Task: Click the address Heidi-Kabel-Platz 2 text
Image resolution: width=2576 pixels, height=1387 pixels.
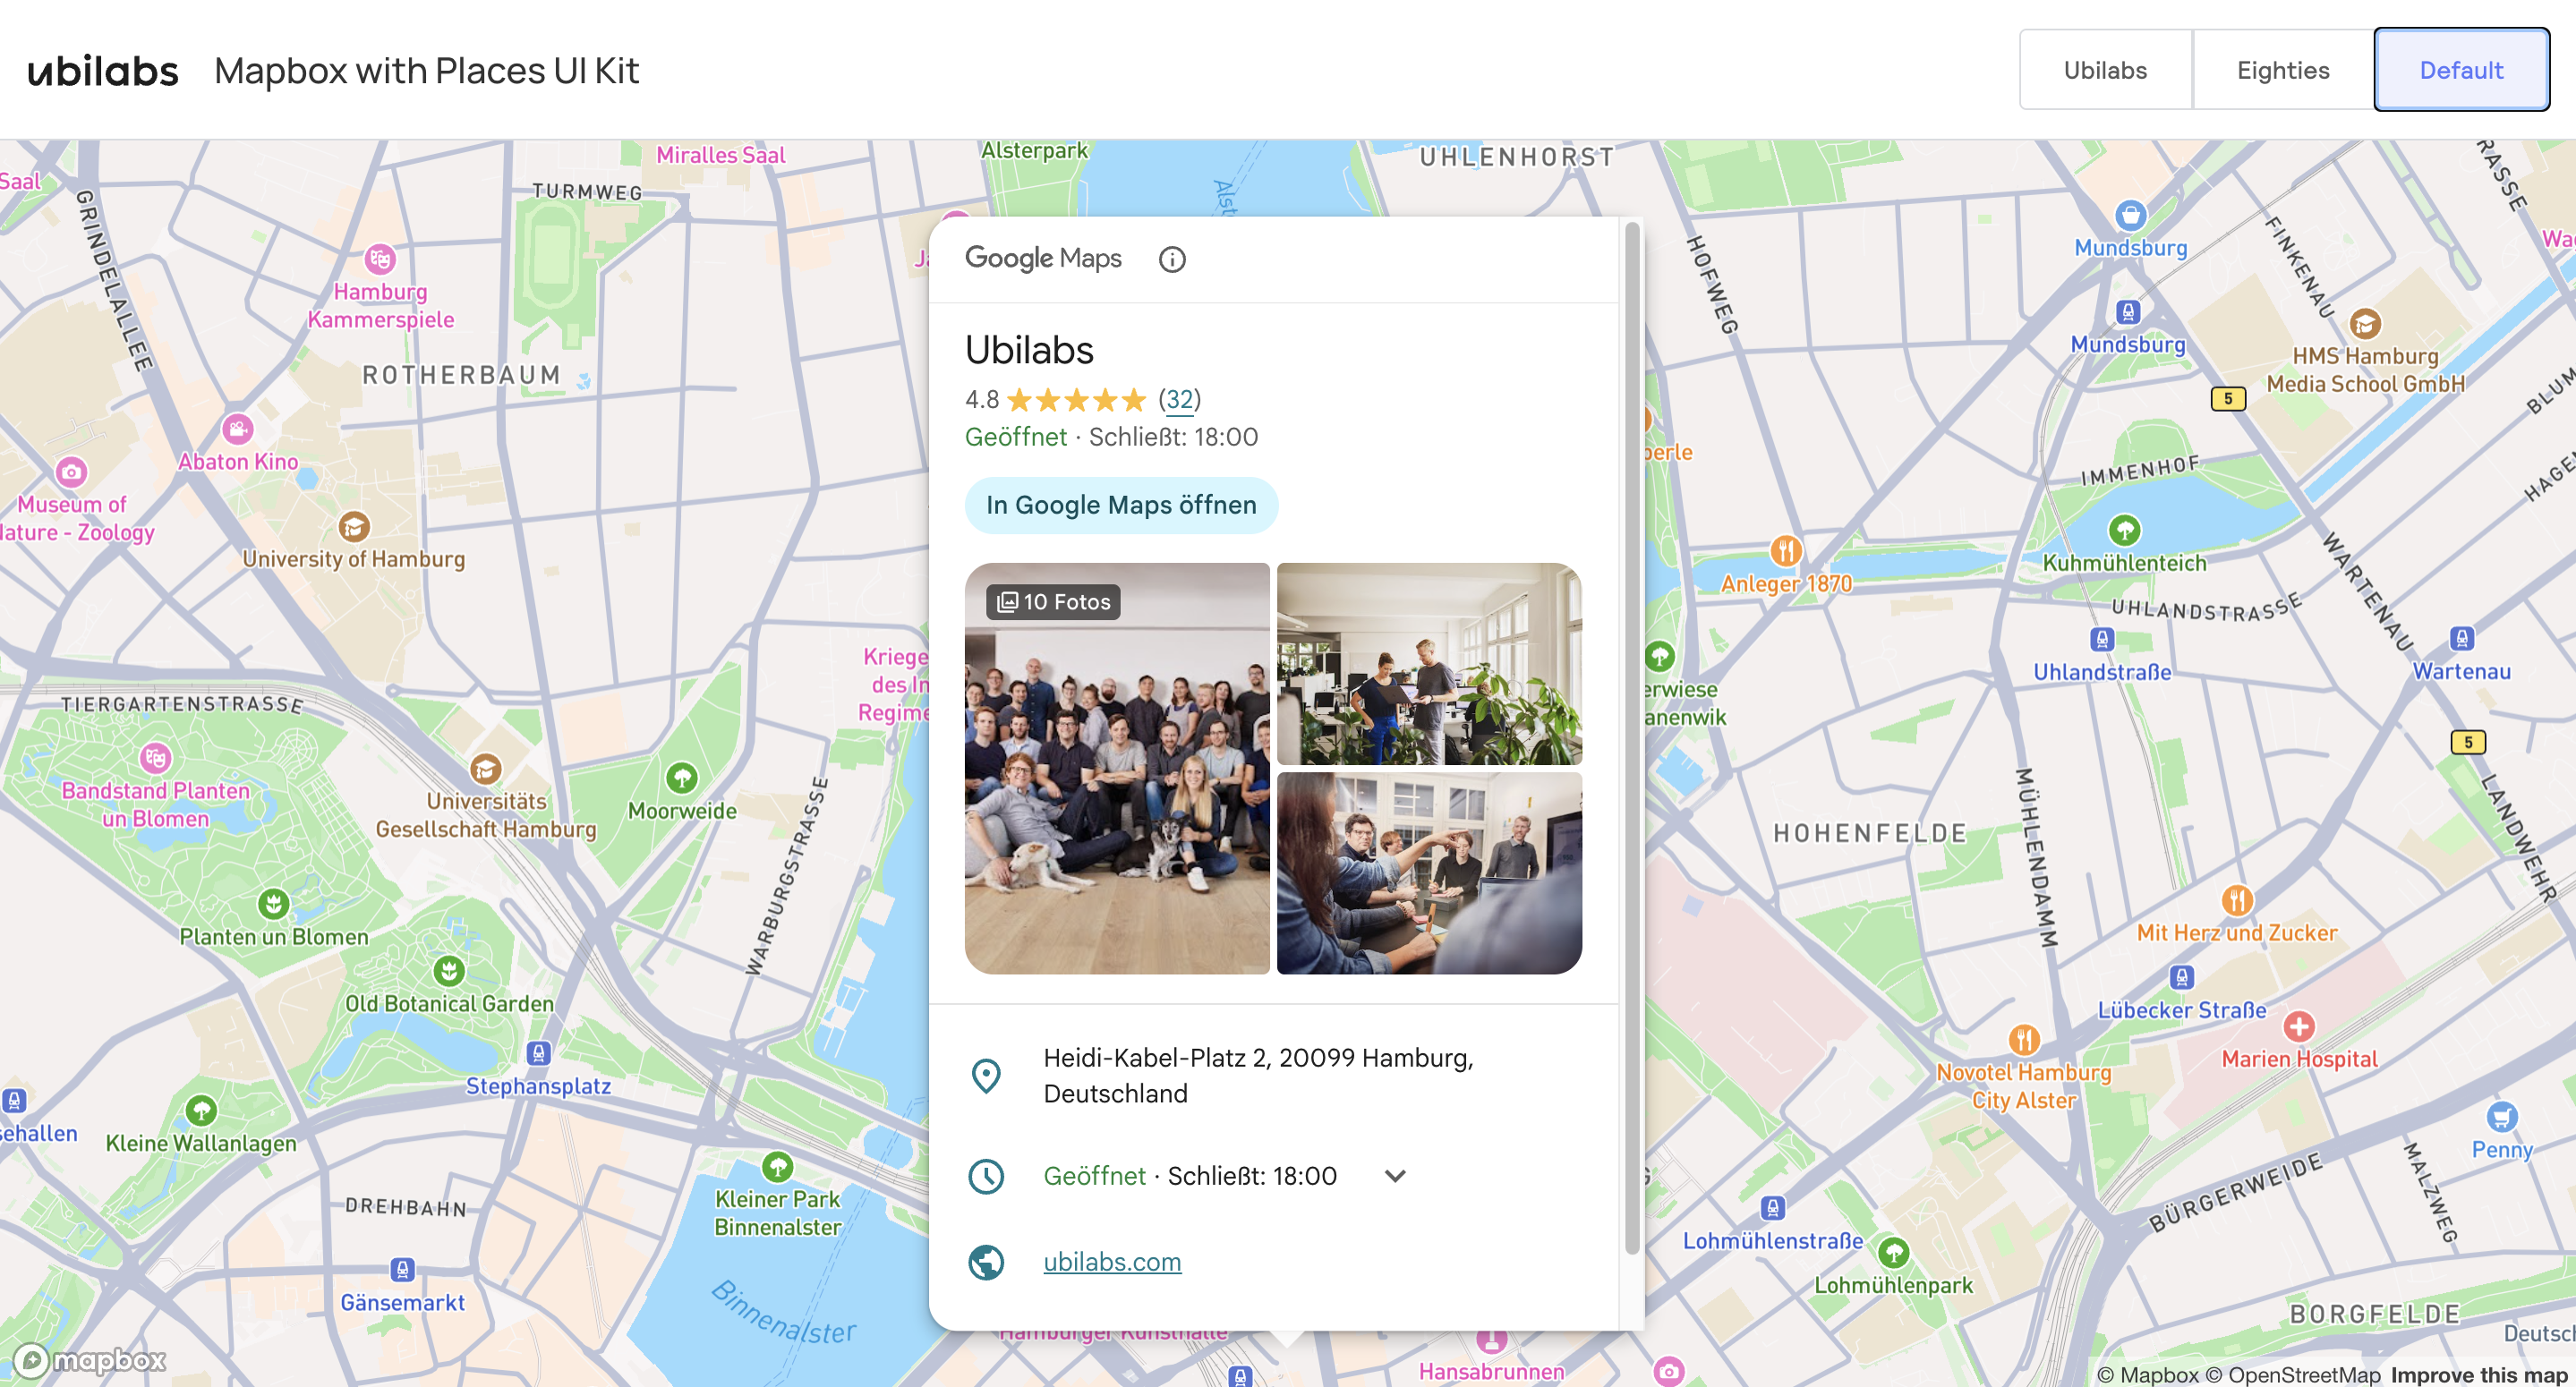Action: (x=1258, y=1076)
